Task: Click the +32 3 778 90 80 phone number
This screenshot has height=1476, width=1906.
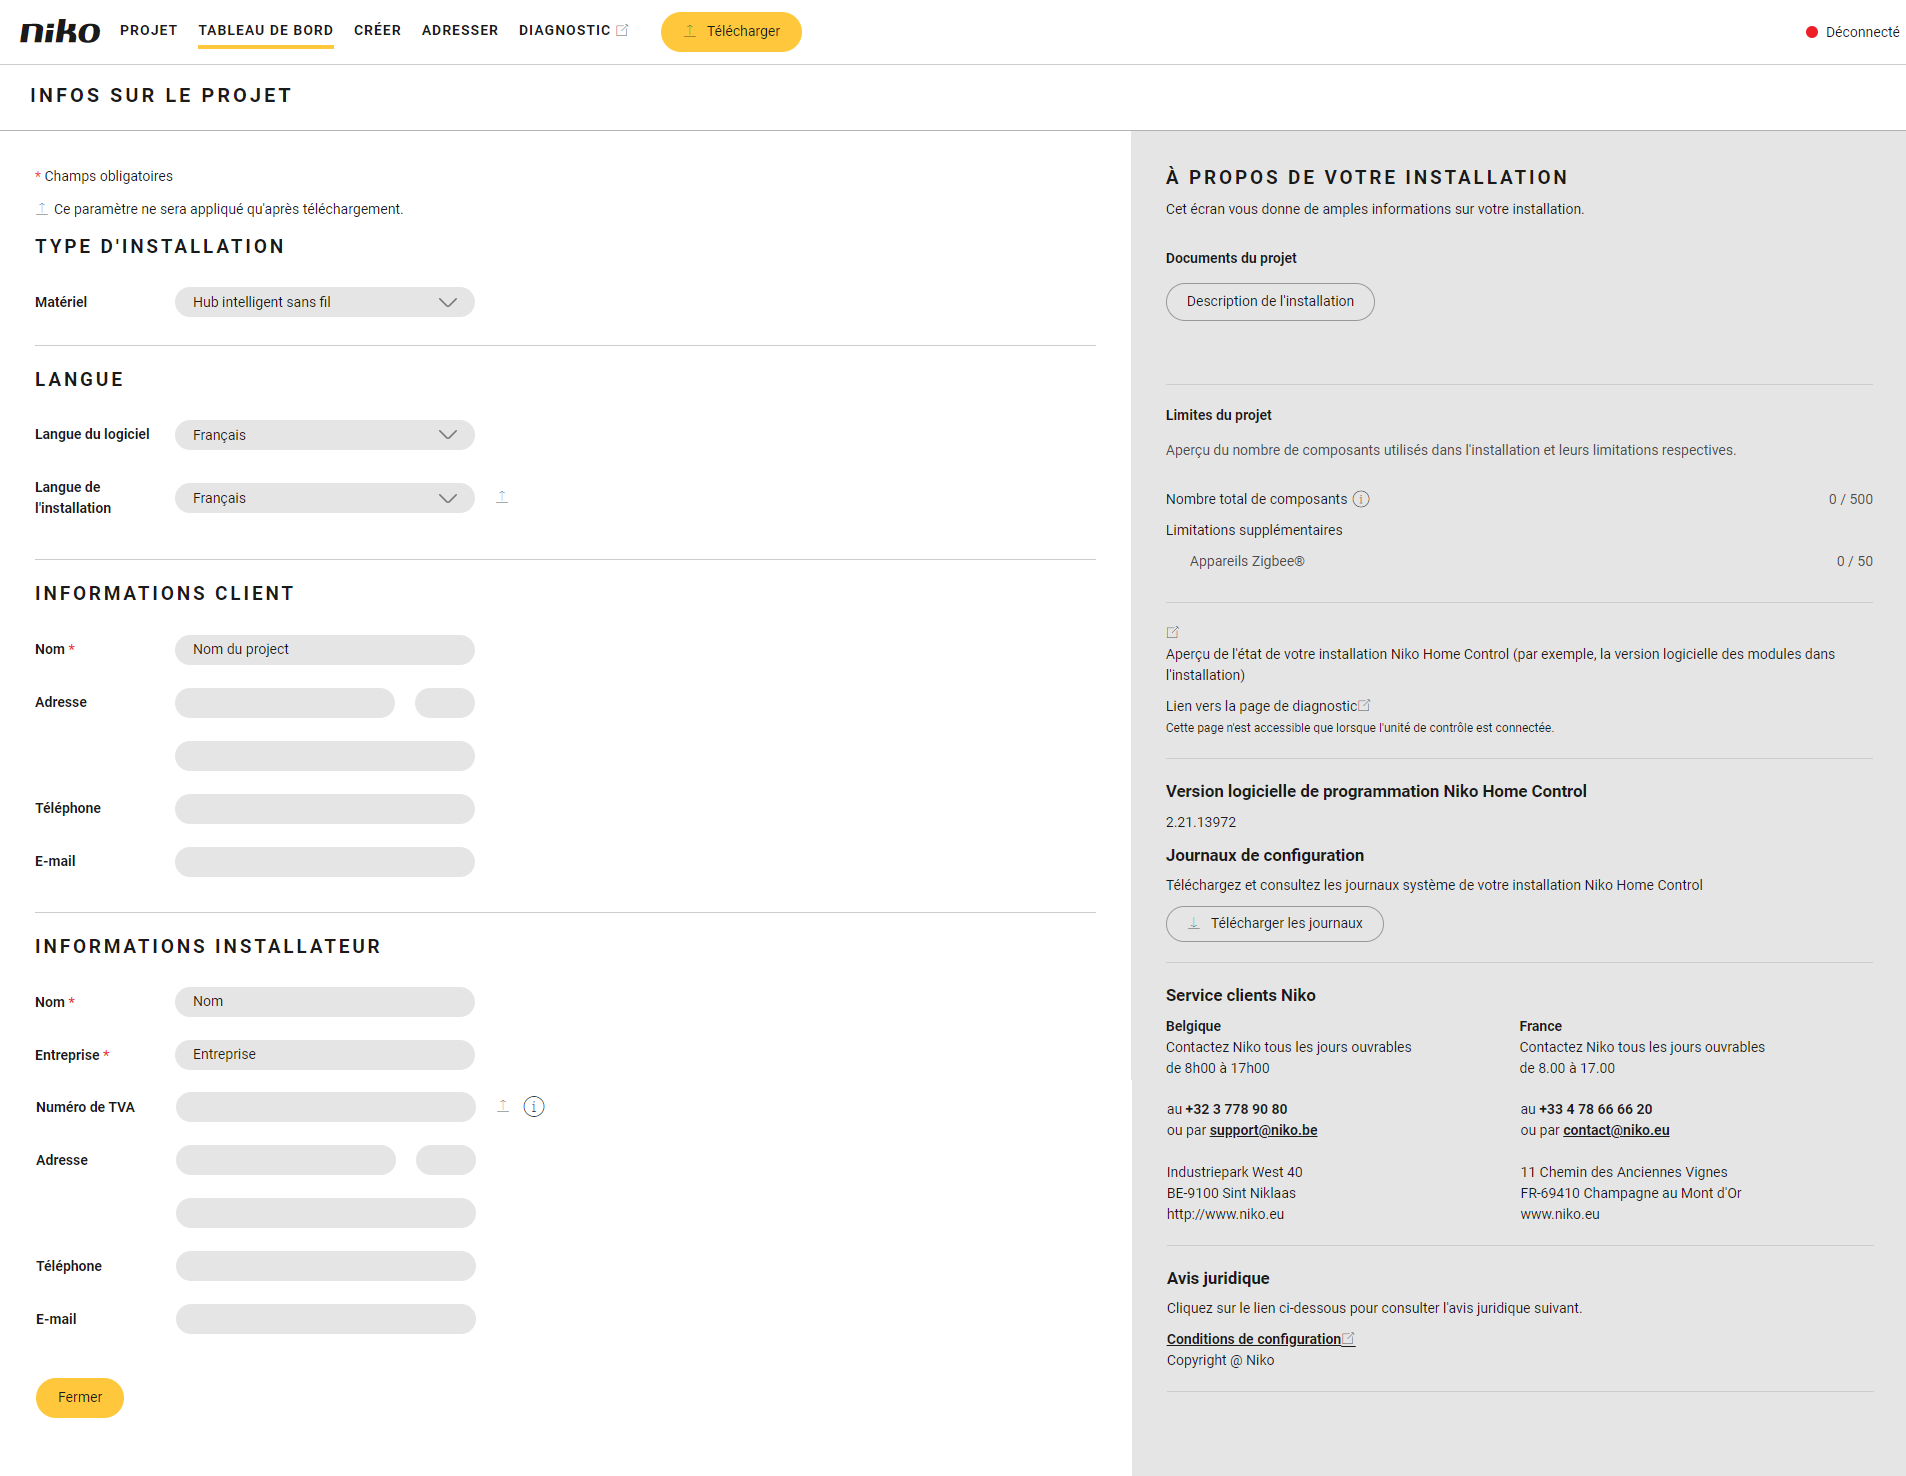Action: pos(1236,1109)
